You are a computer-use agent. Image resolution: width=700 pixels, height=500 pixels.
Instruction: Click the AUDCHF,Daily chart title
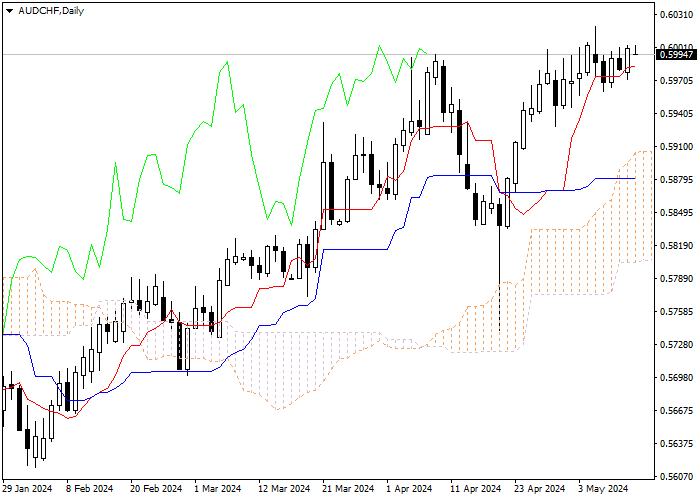click(51, 11)
